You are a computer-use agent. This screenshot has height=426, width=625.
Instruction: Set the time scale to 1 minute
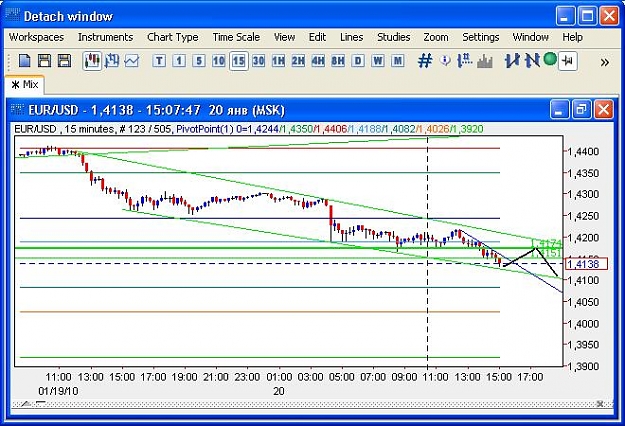click(x=179, y=61)
